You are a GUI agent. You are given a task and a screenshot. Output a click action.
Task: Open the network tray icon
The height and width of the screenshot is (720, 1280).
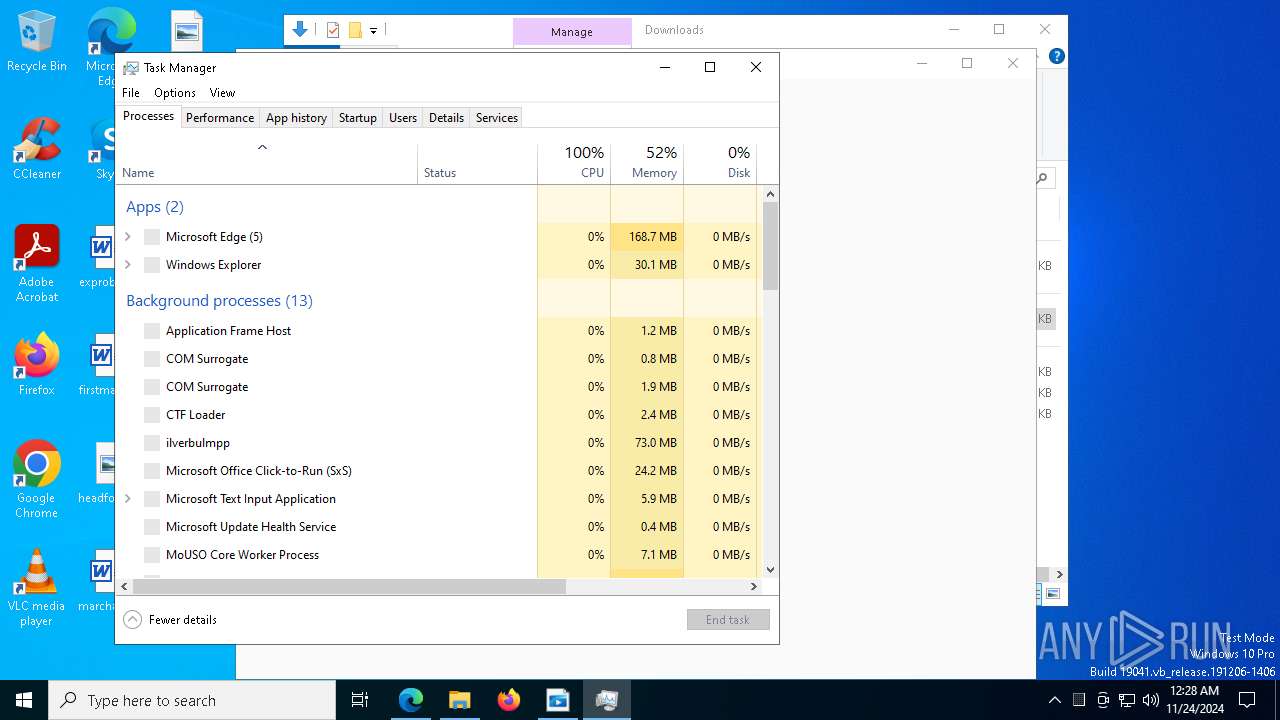pyautogui.click(x=1127, y=700)
